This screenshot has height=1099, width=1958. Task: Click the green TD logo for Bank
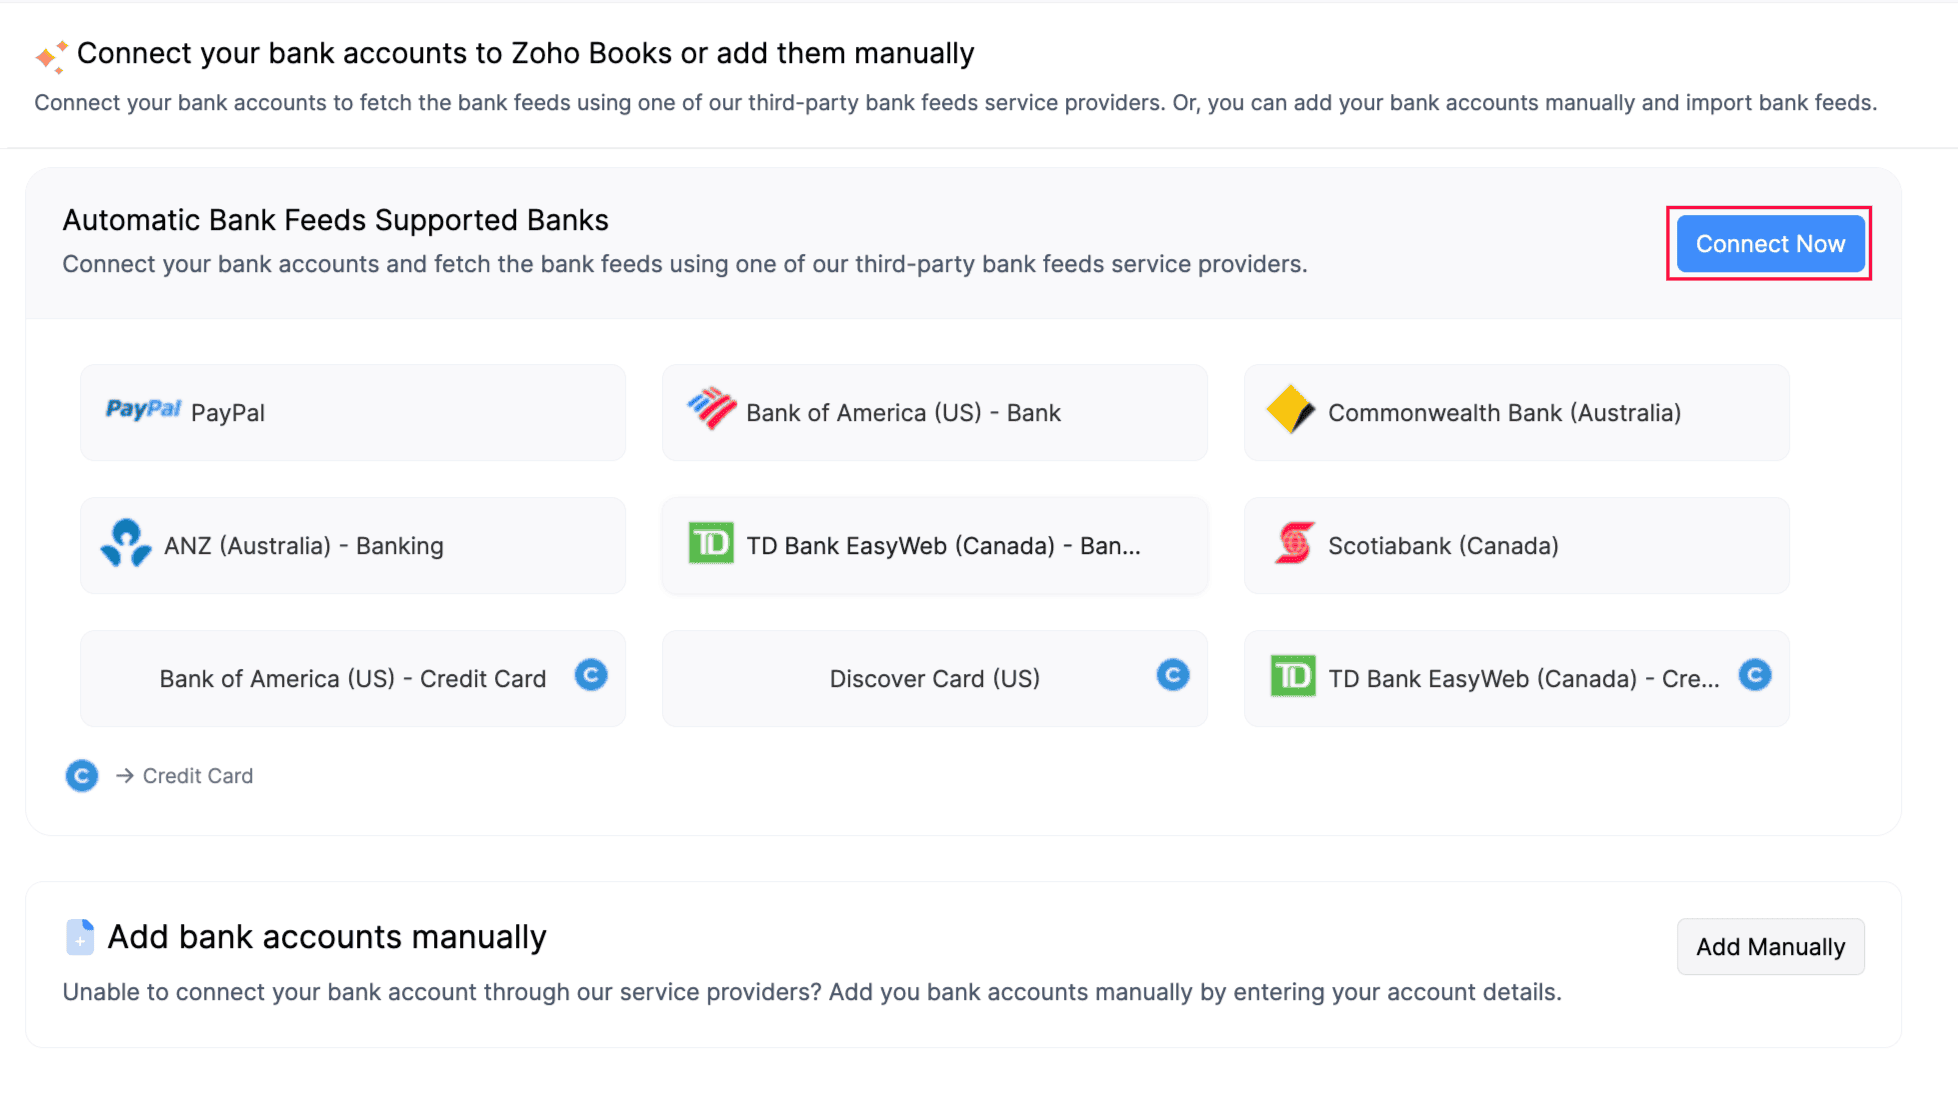pyautogui.click(x=711, y=544)
